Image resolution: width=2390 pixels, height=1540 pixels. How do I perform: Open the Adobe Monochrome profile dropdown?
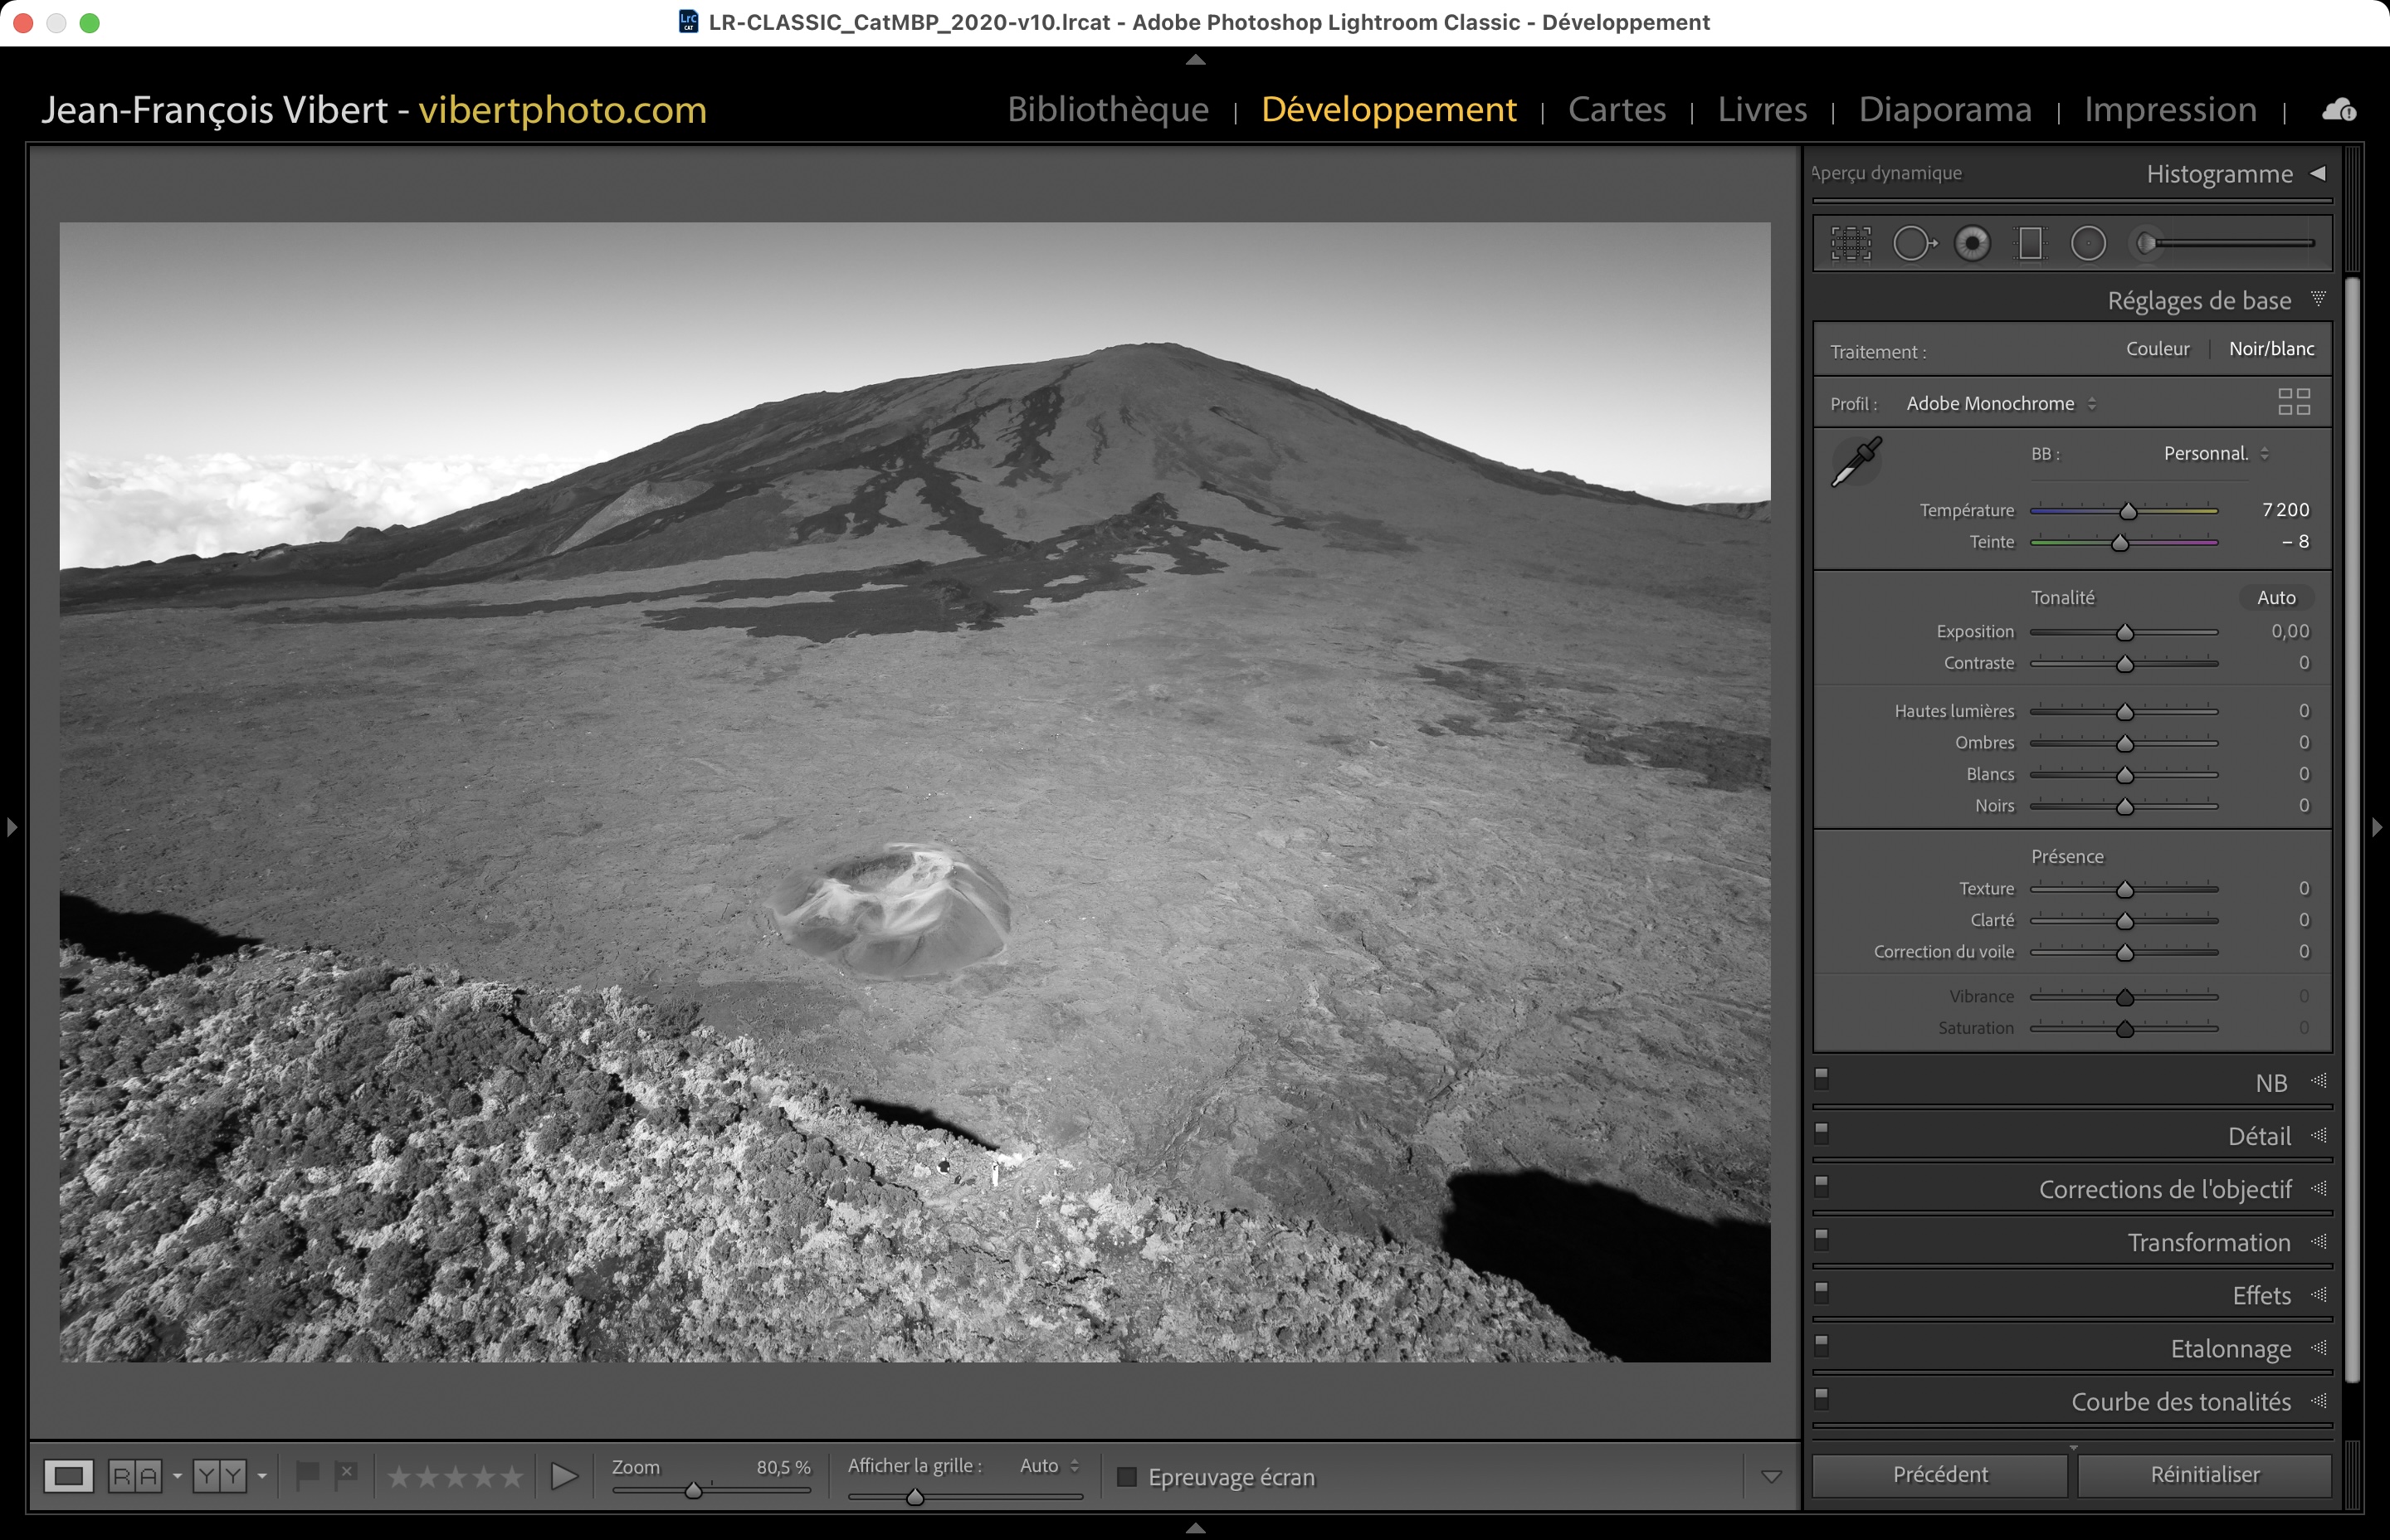[2000, 404]
